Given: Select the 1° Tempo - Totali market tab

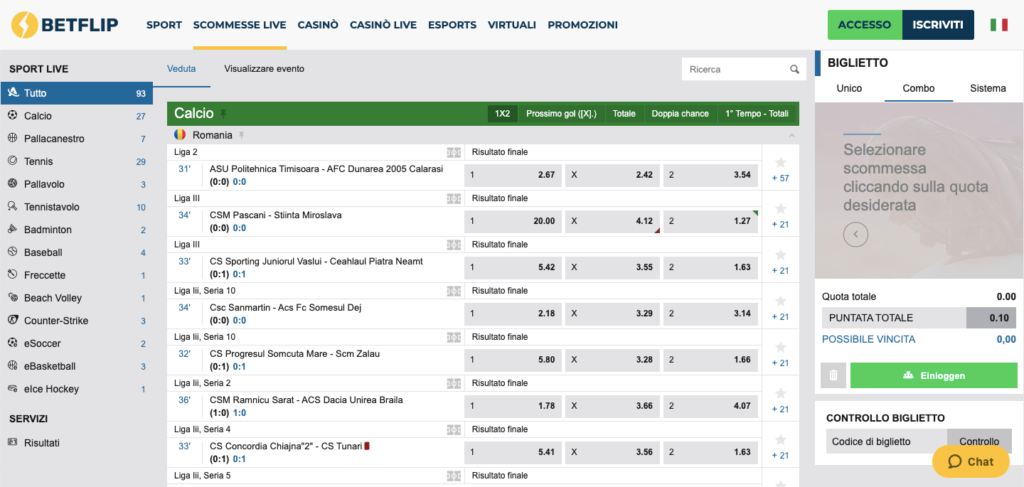Looking at the screenshot, I should (756, 114).
